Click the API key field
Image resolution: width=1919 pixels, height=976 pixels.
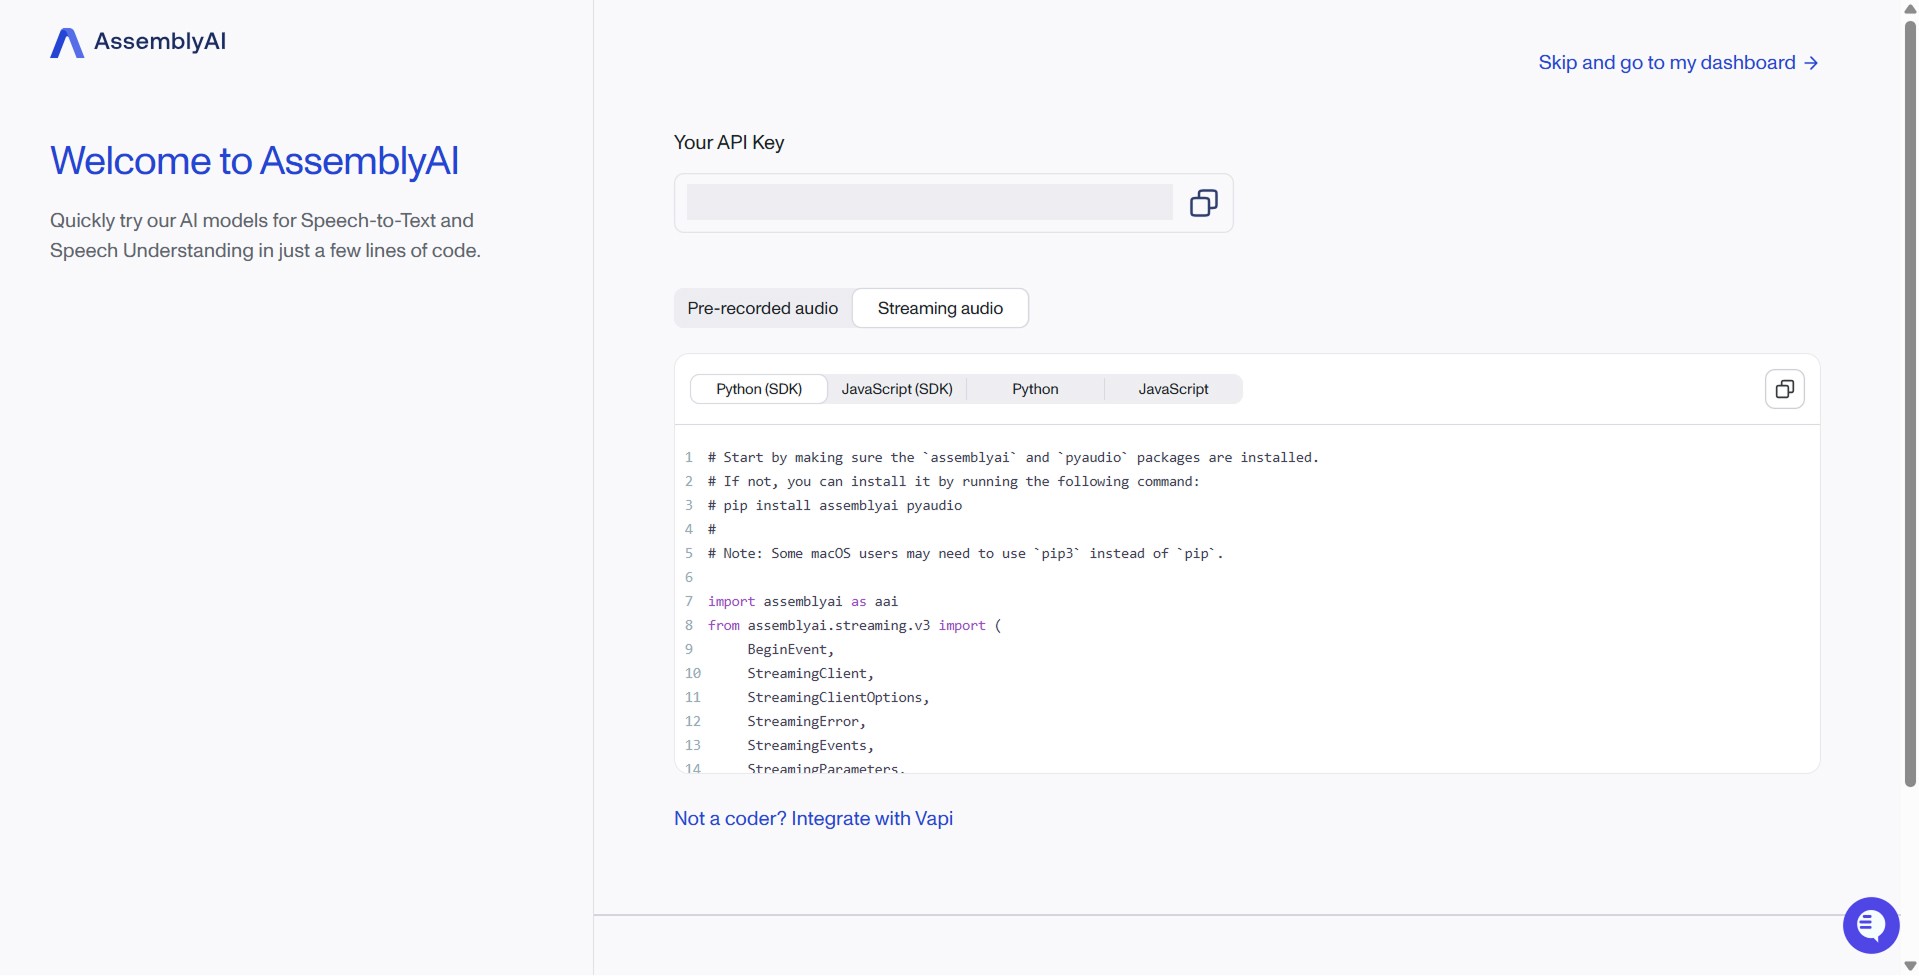click(x=929, y=202)
